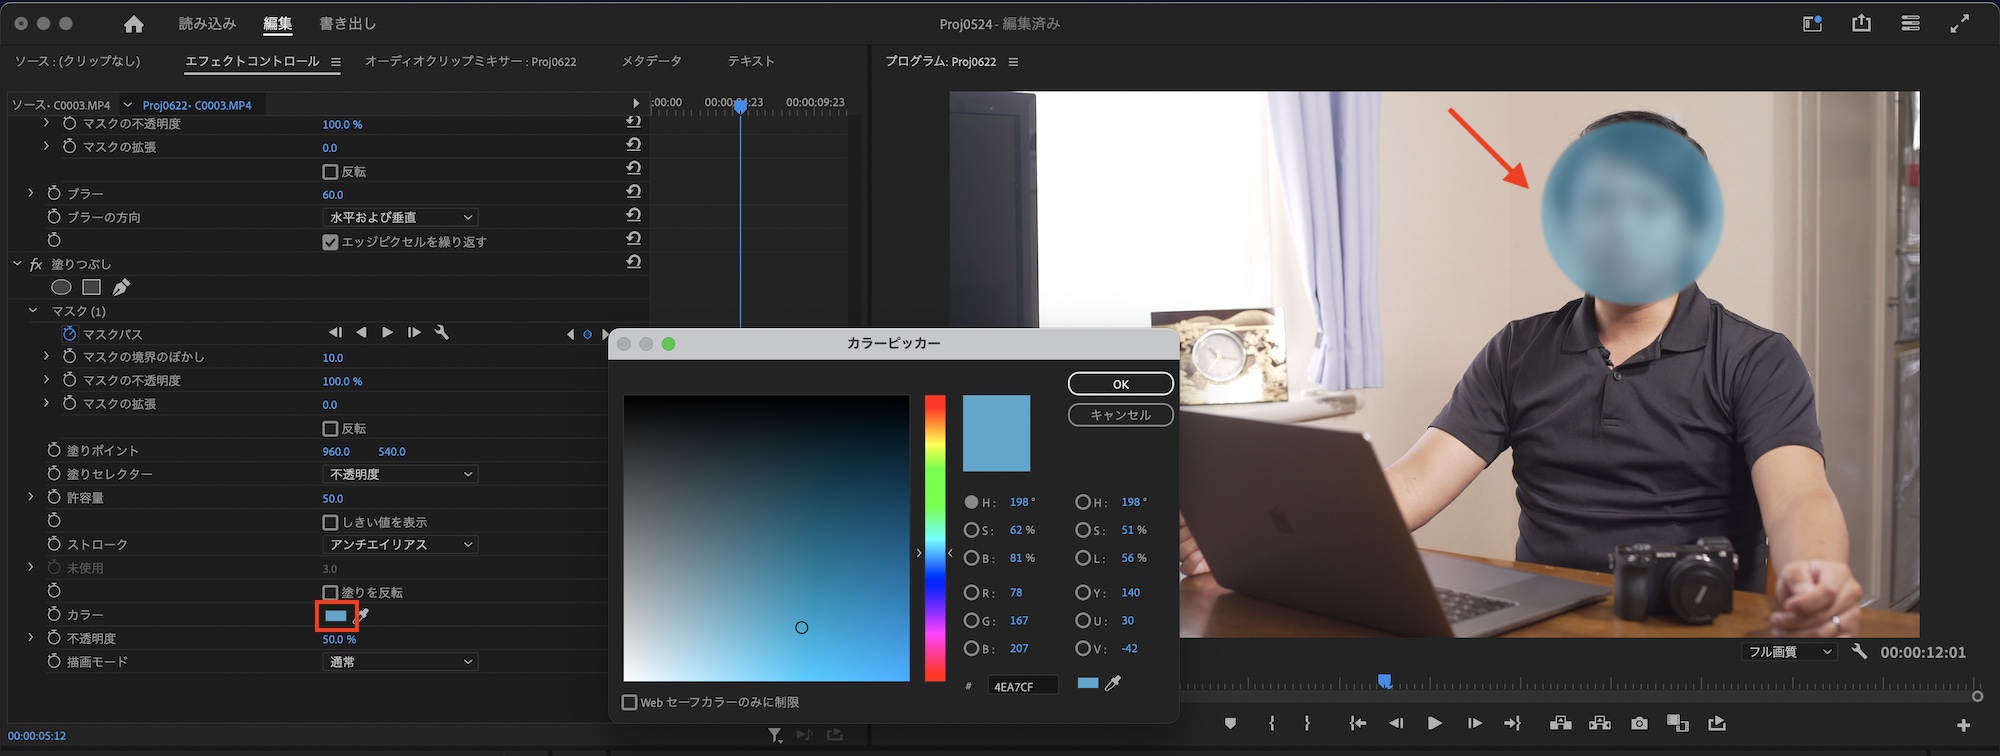This screenshot has width=2000, height=756.
Task: Open the ブラーの方向 dropdown
Action: tap(400, 217)
